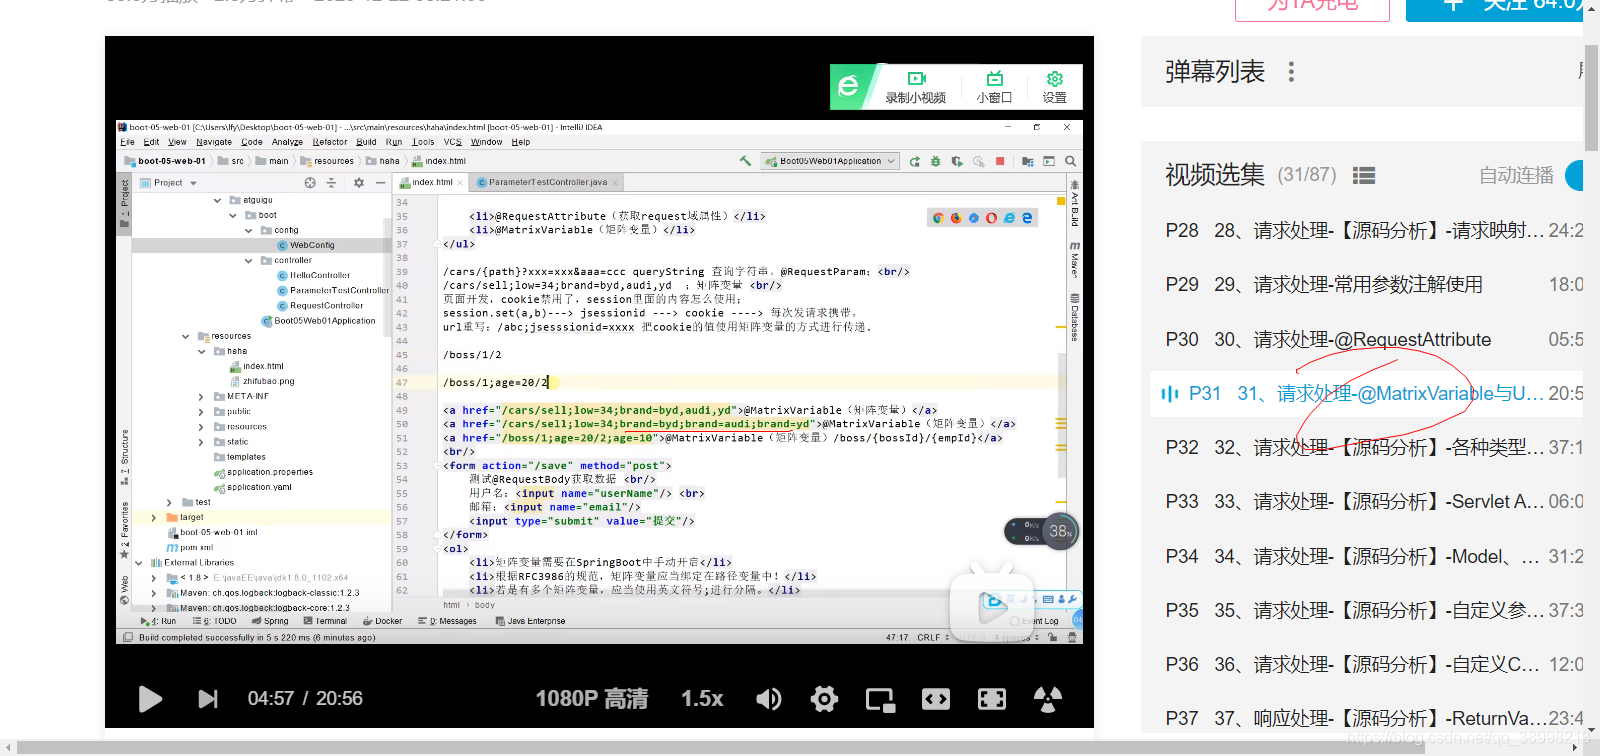This screenshot has height=756, width=1600.
Task: Switch to ParameterTestController.java editor tab
Action: pos(547,182)
